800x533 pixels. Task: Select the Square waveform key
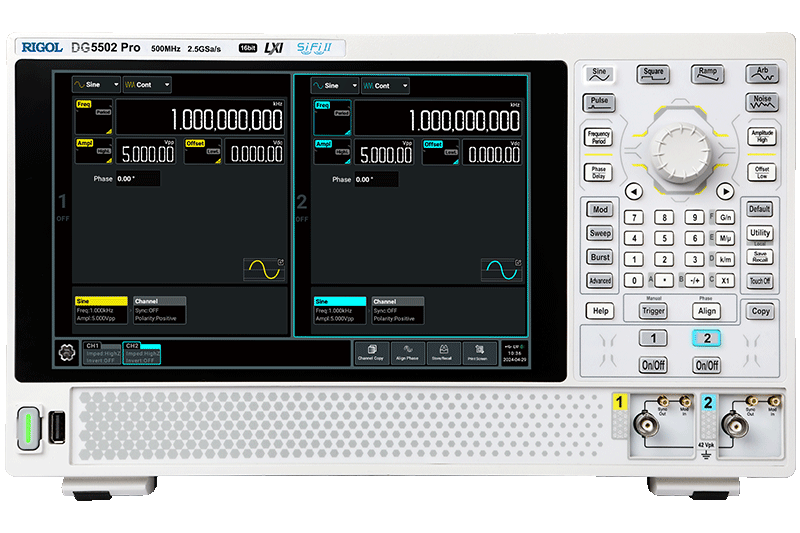click(653, 74)
